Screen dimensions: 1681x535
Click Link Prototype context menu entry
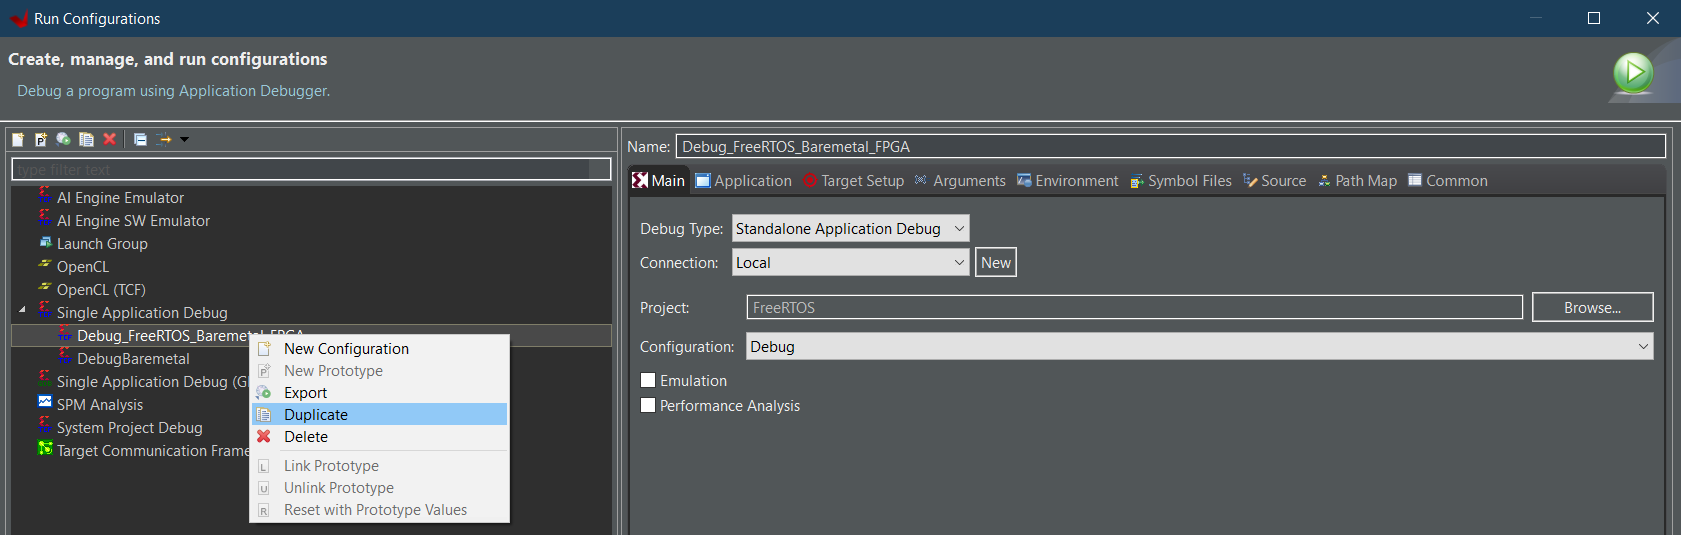379,465
